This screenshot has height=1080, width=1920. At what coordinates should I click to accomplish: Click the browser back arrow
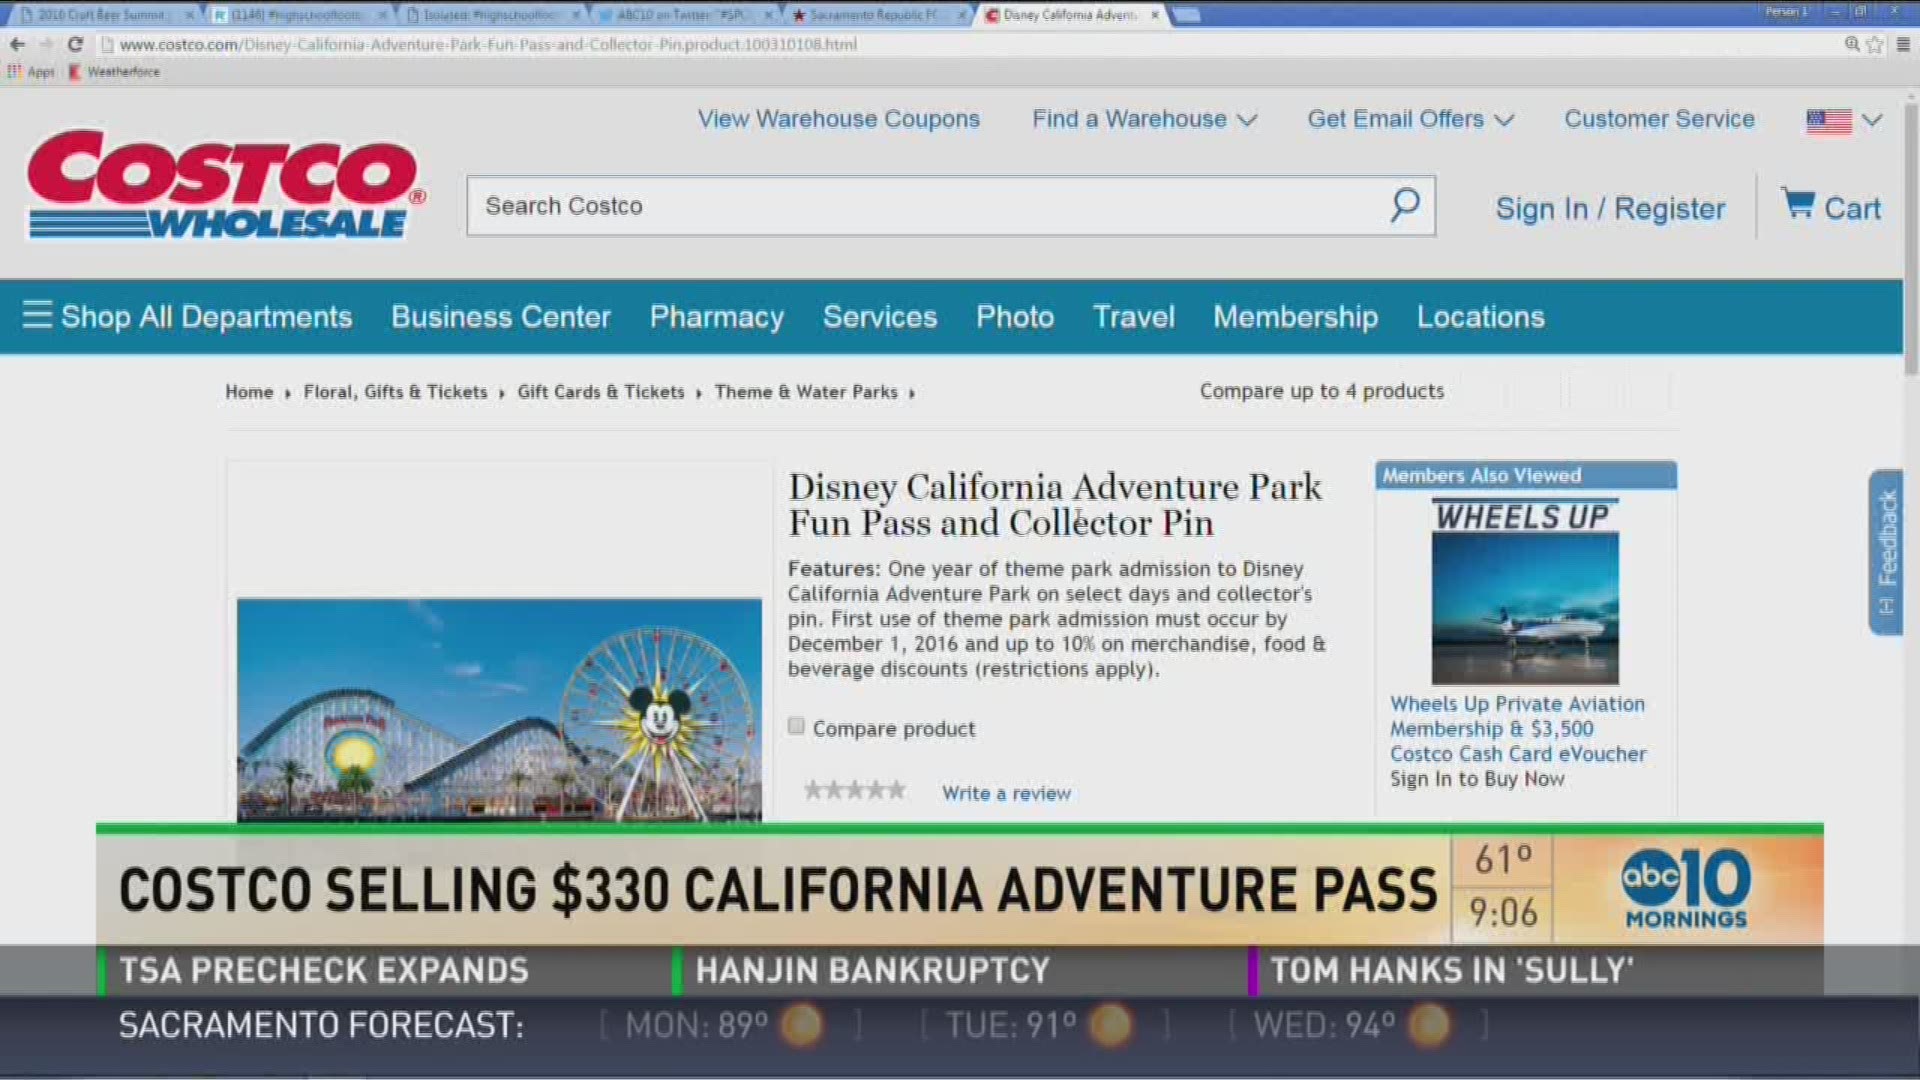click(x=17, y=44)
